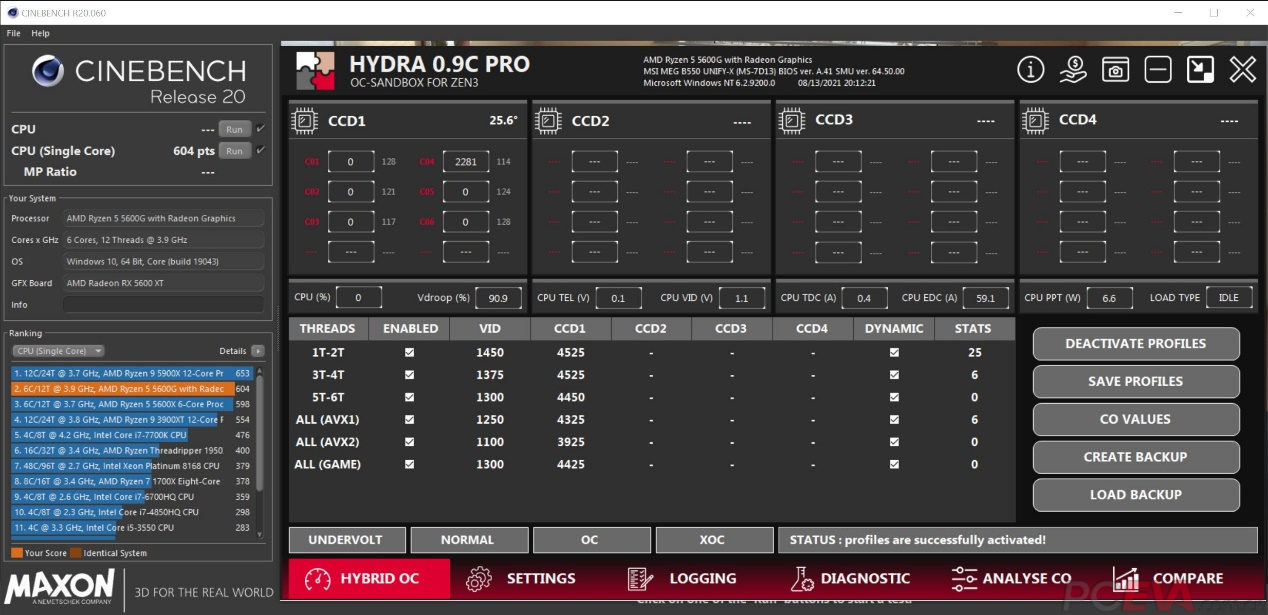Click the HYDRA compact mode arrow icon
This screenshot has width=1268, height=615.
[1200, 70]
